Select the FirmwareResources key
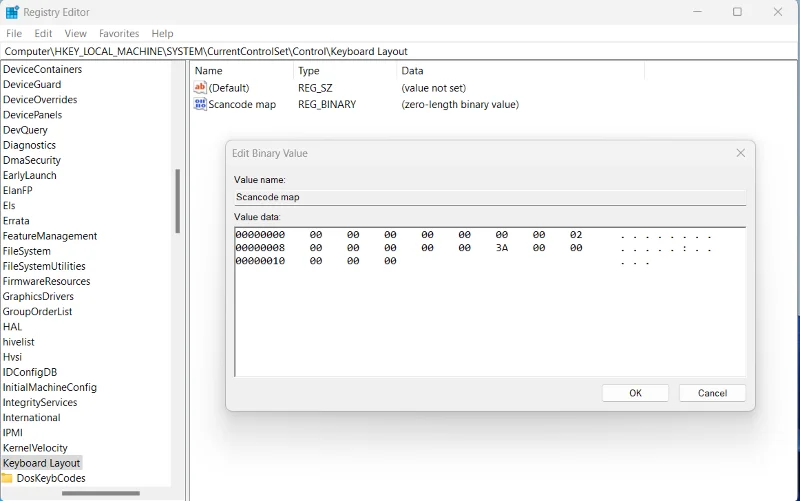Viewport: 800px width, 501px height. (x=46, y=281)
